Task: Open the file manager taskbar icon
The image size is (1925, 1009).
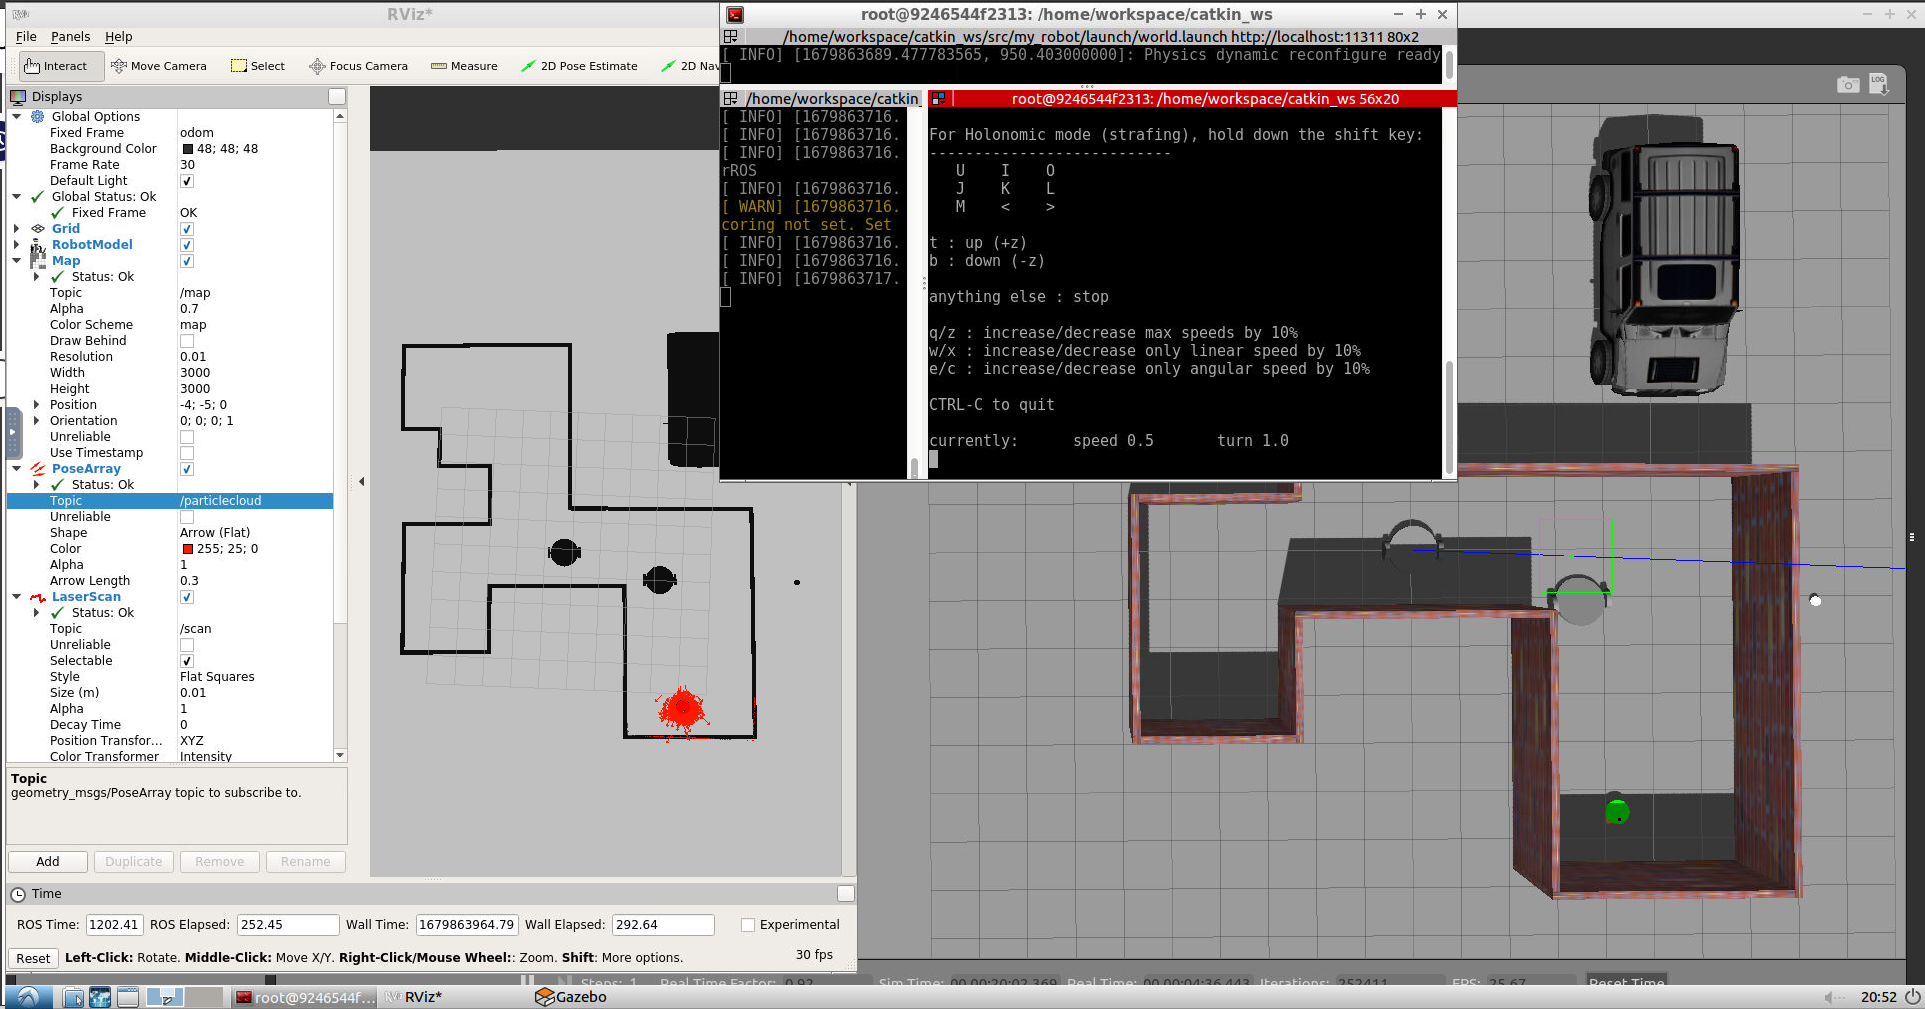Action: 73,997
